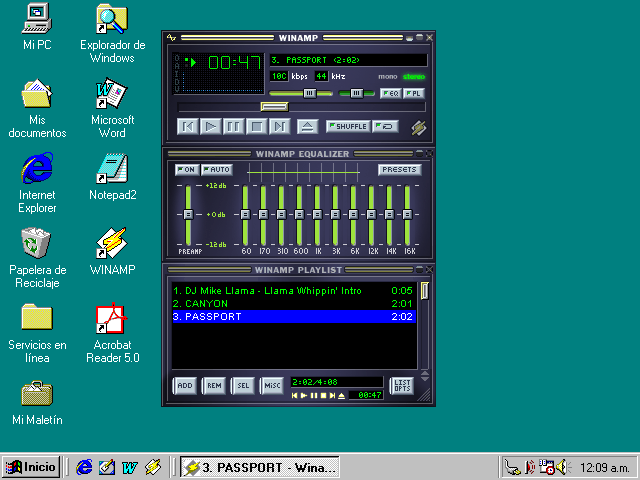Open the MISC menu in playlist
Image resolution: width=640 pixels, height=480 pixels.
click(x=272, y=386)
